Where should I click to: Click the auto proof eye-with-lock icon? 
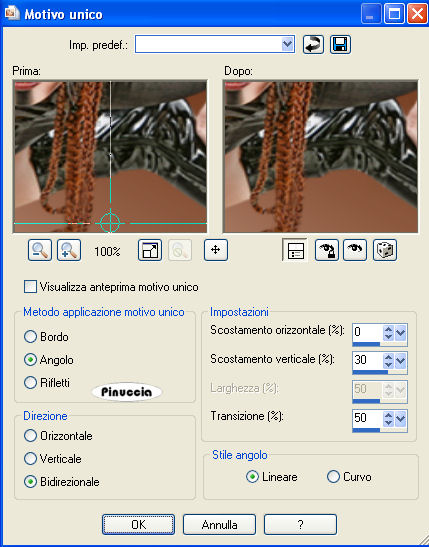(x=326, y=250)
